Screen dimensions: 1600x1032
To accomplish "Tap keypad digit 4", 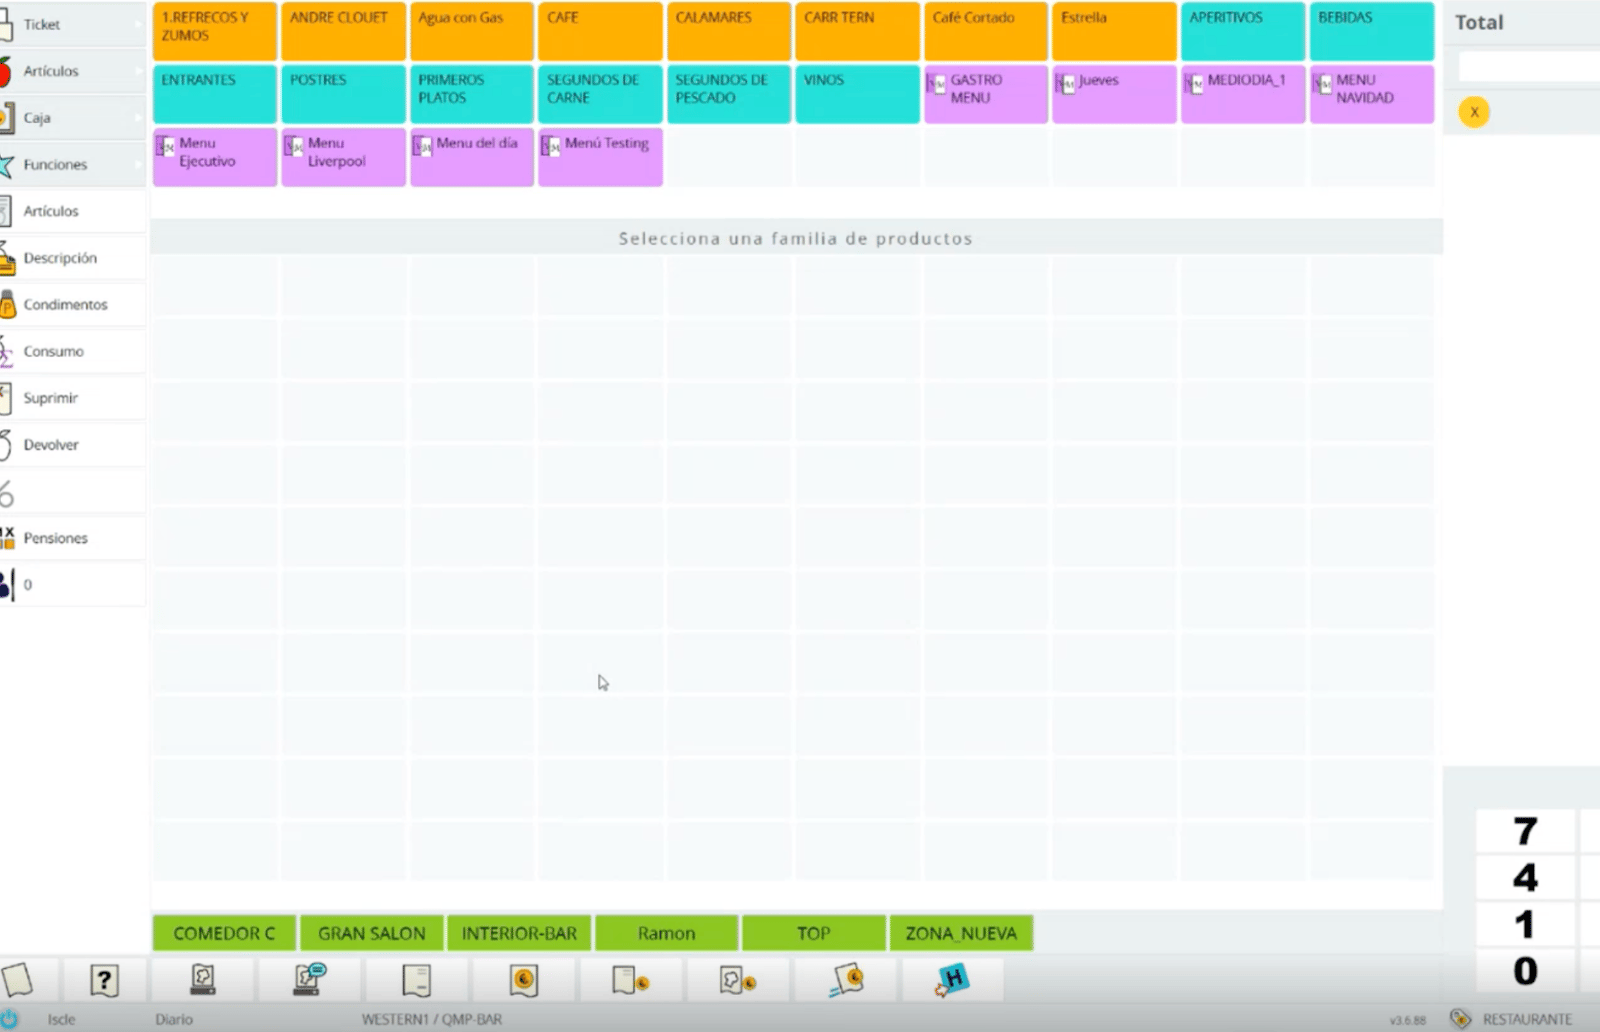I will [x=1525, y=877].
